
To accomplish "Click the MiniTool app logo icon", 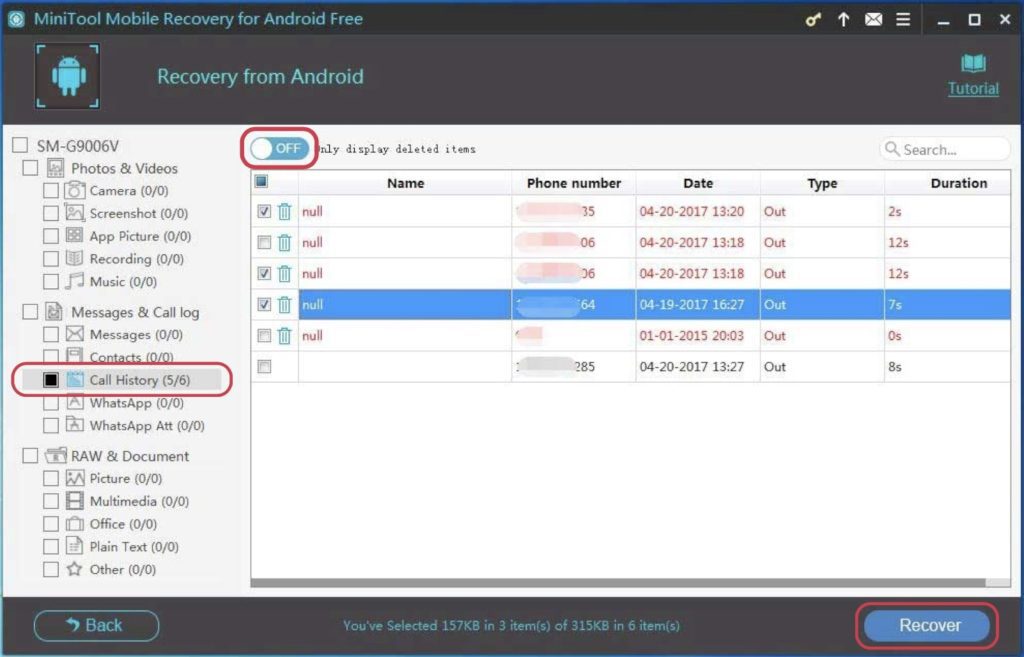I will click(x=16, y=19).
